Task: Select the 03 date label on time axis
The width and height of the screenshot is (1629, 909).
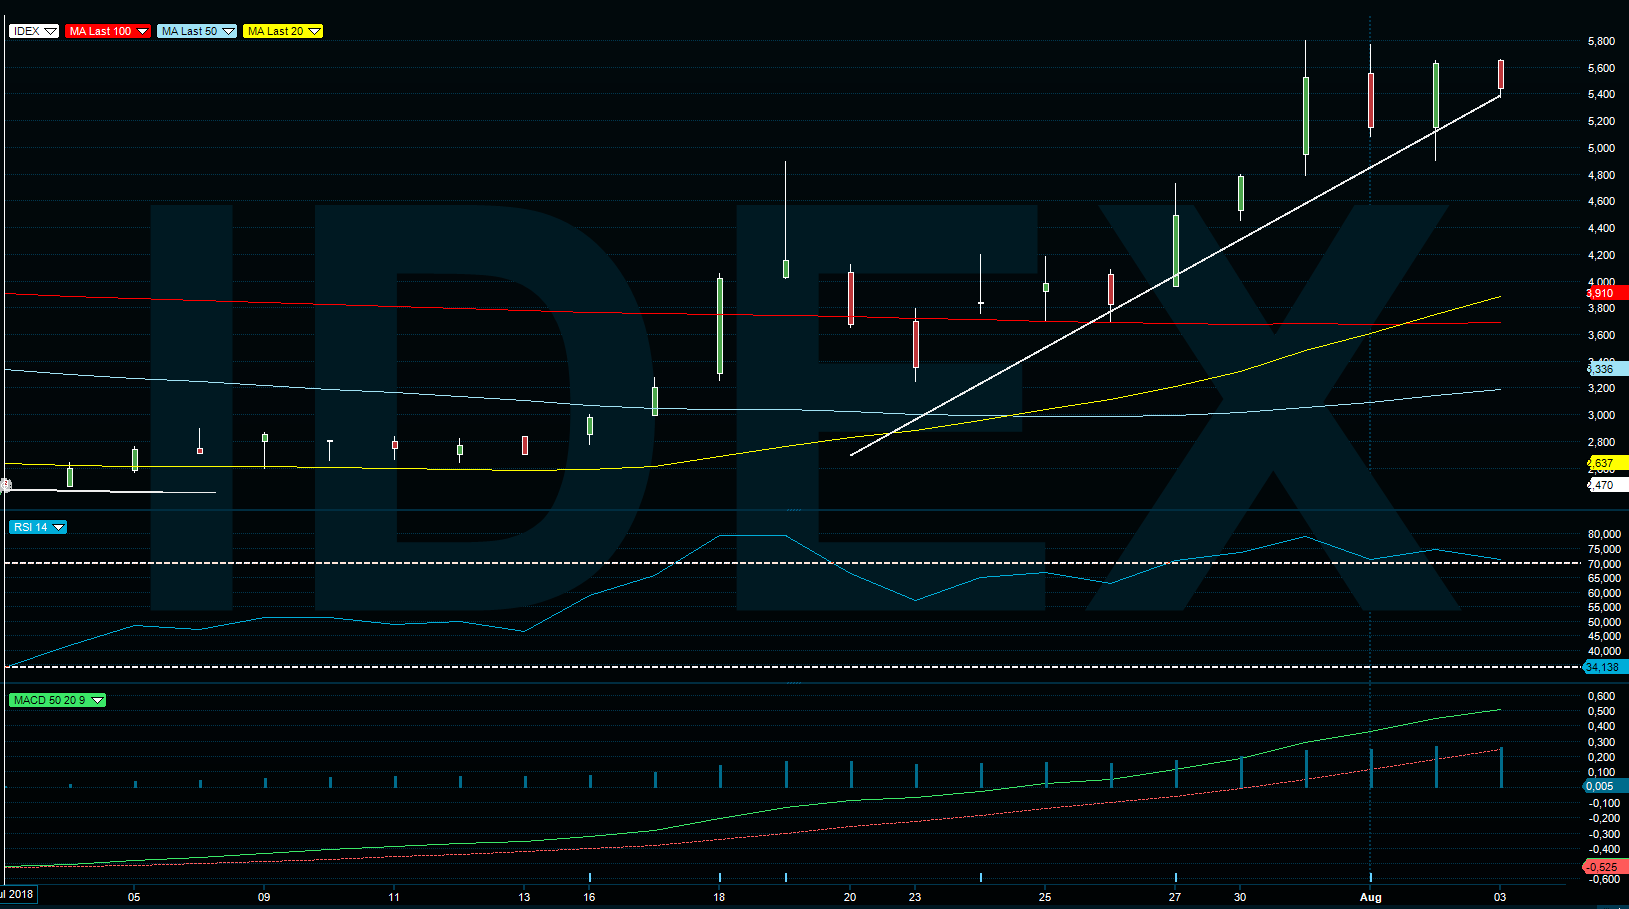Action: tap(1500, 897)
